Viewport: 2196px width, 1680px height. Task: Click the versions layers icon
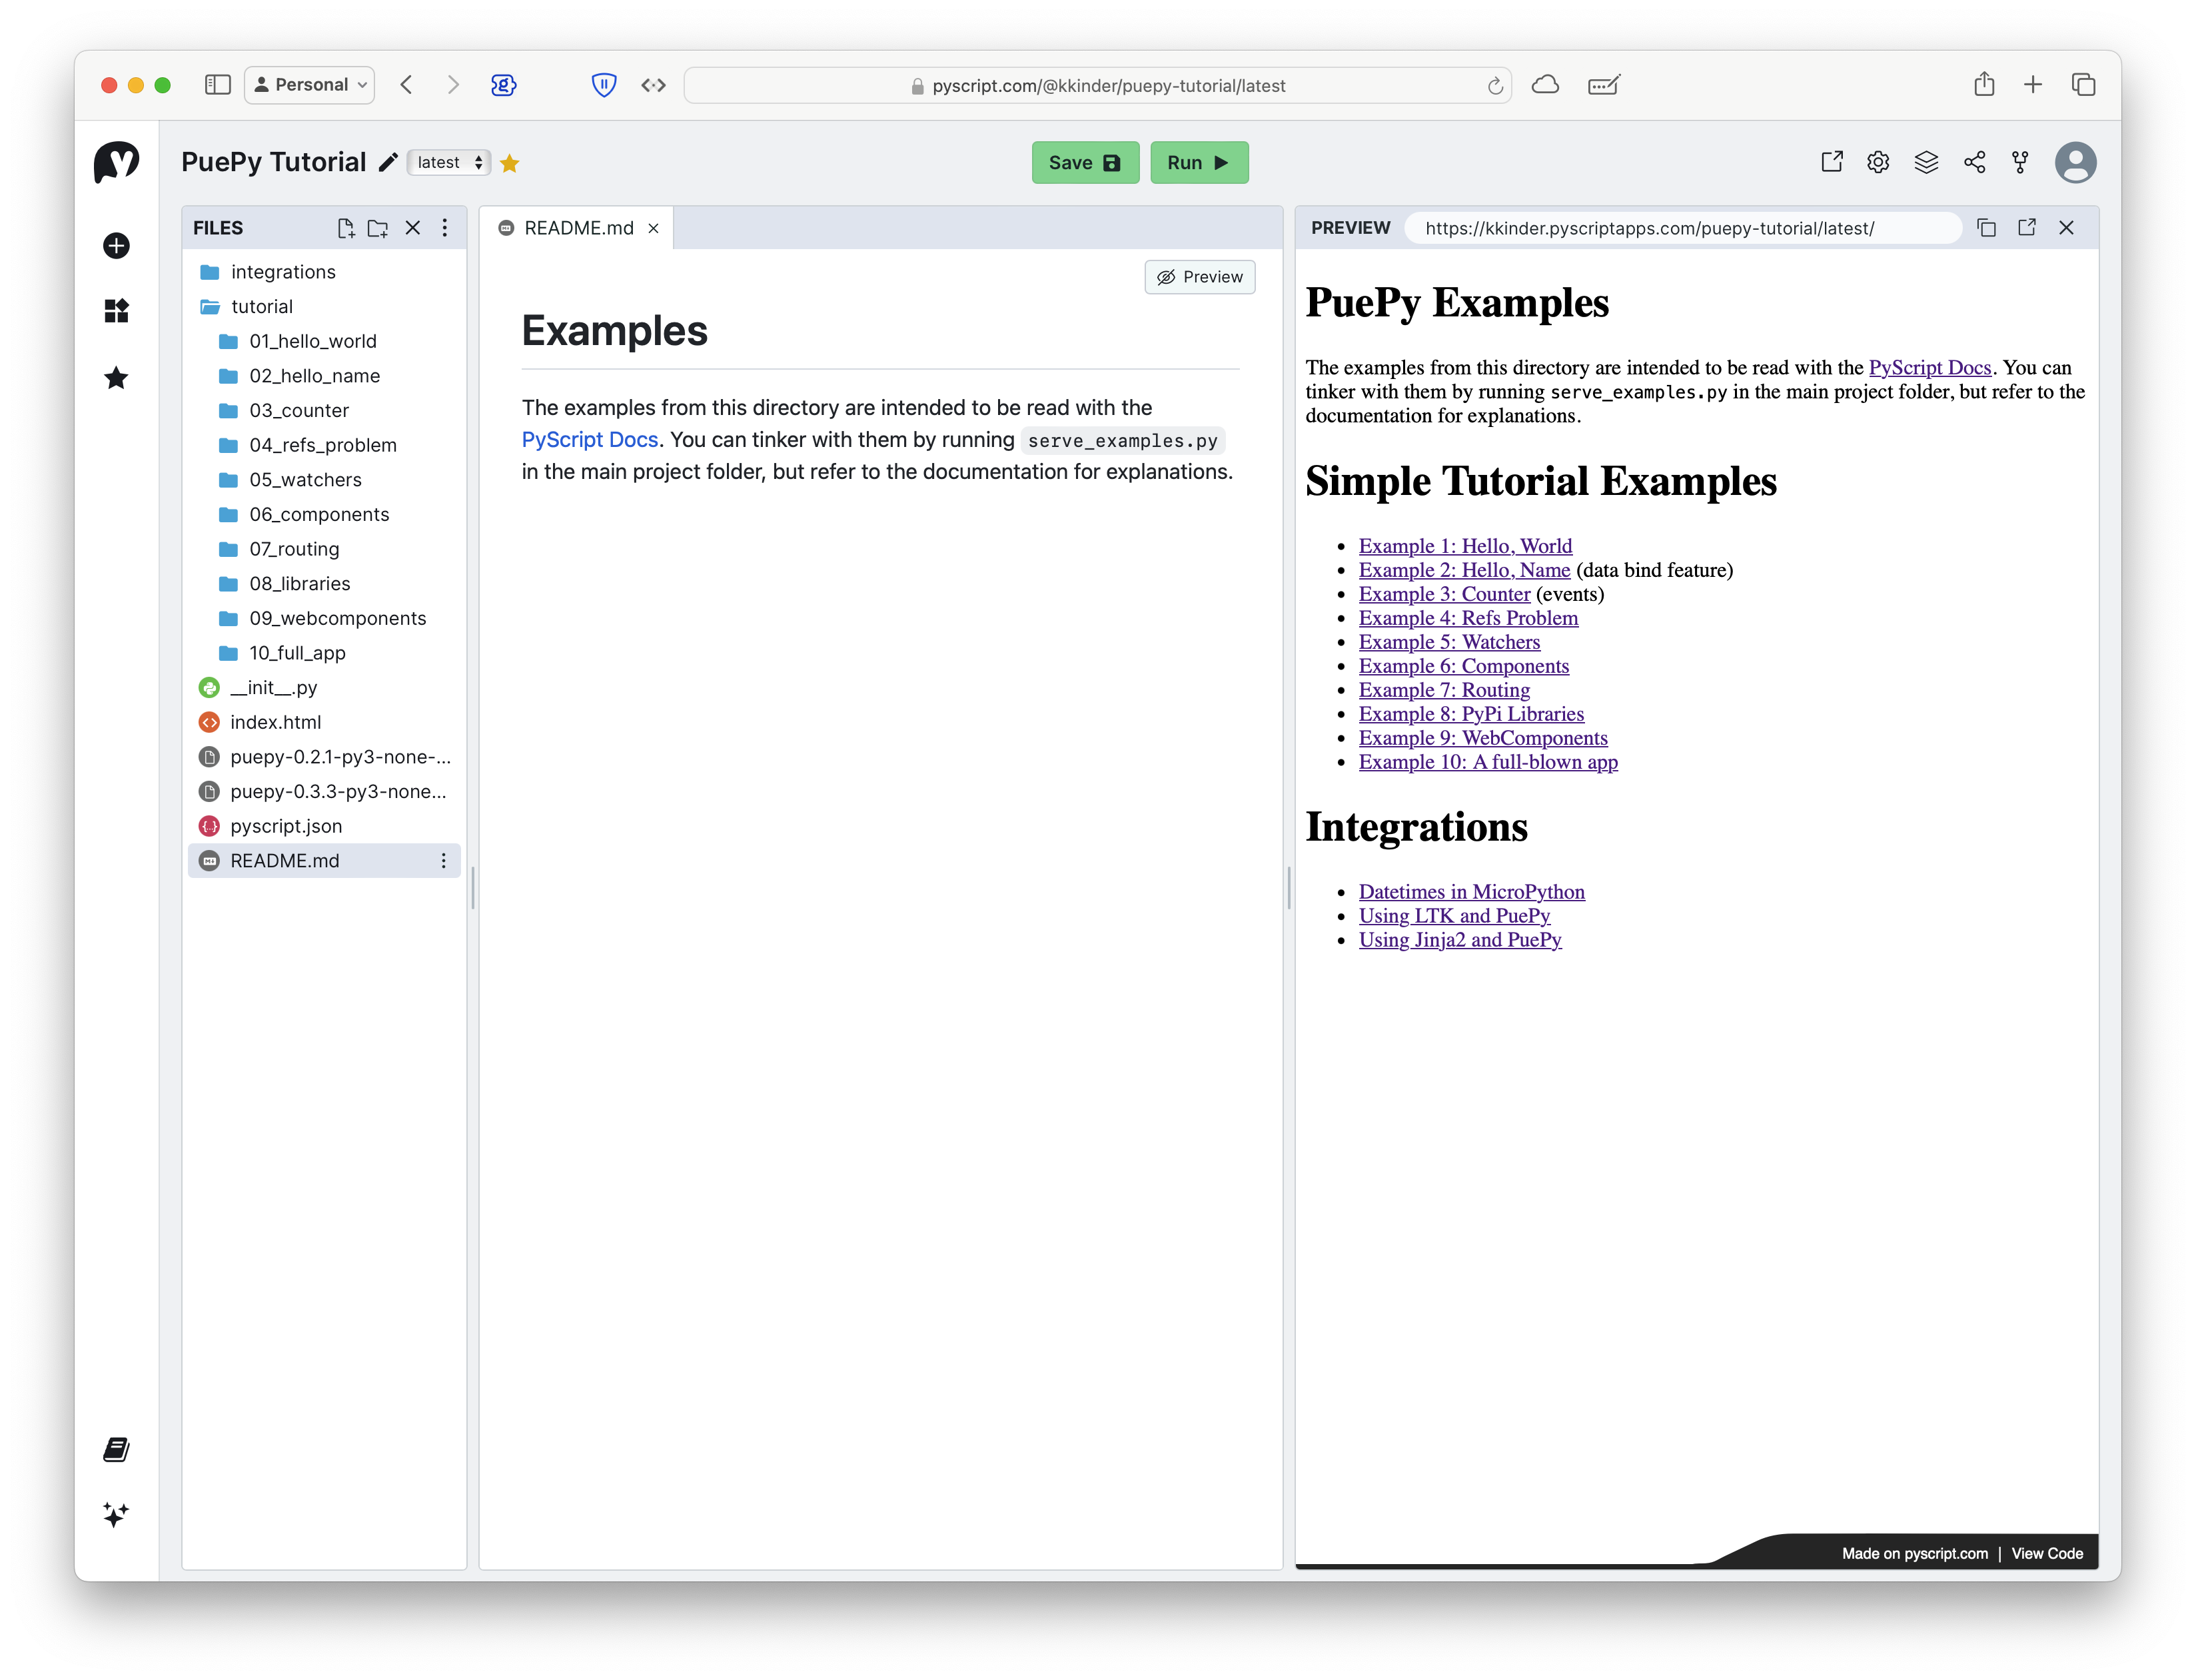[1926, 162]
